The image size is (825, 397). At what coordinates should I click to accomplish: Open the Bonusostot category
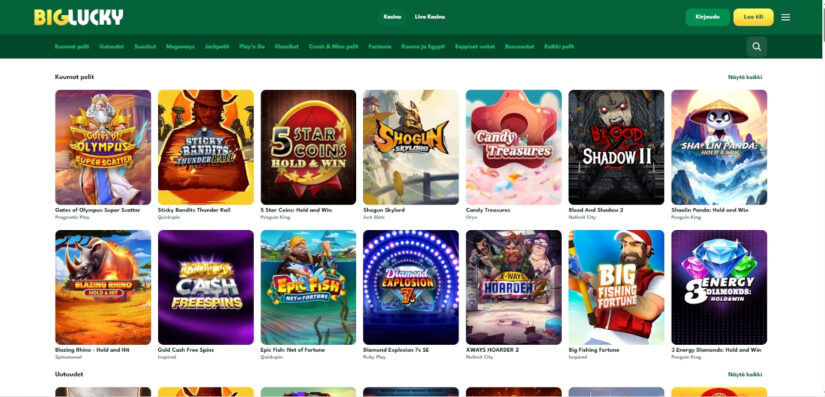tap(519, 46)
